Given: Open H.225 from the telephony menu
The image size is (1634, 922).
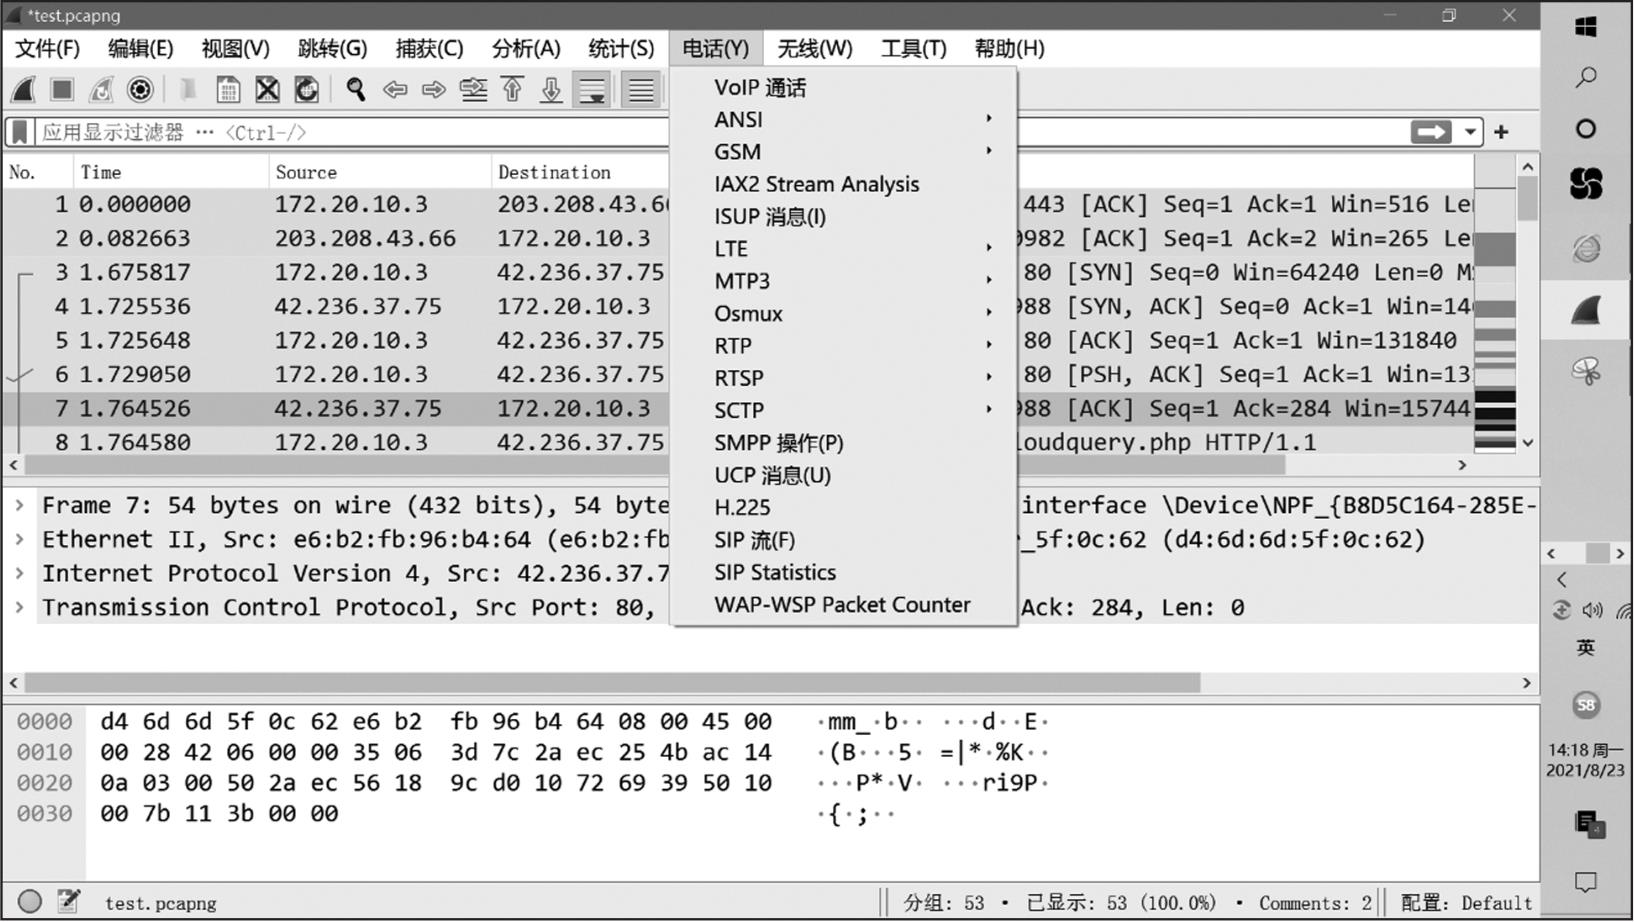Looking at the screenshot, I should (844, 508).
